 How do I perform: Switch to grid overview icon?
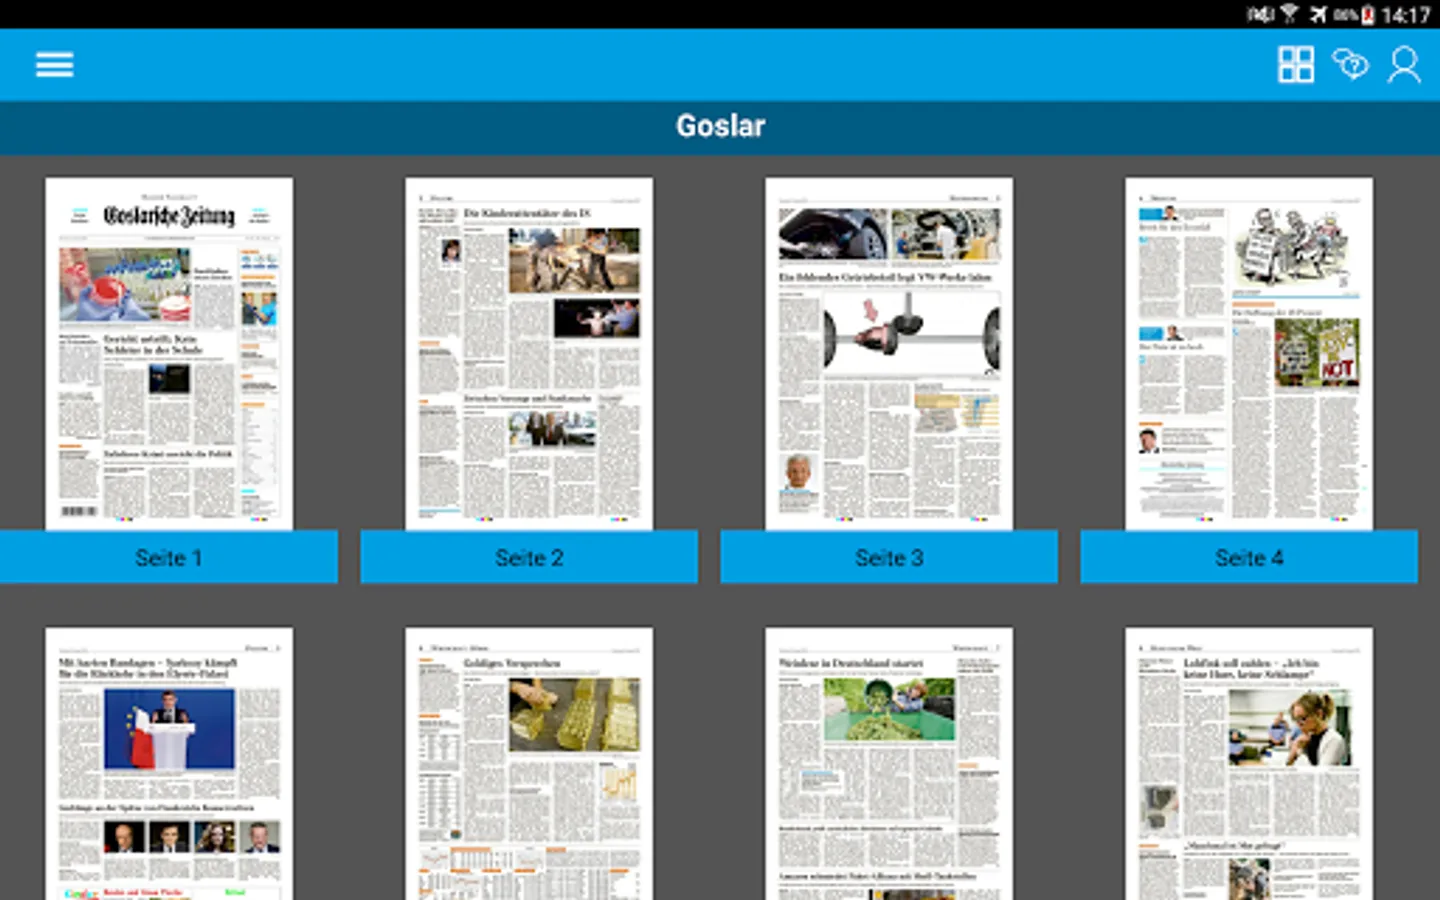coord(1296,65)
